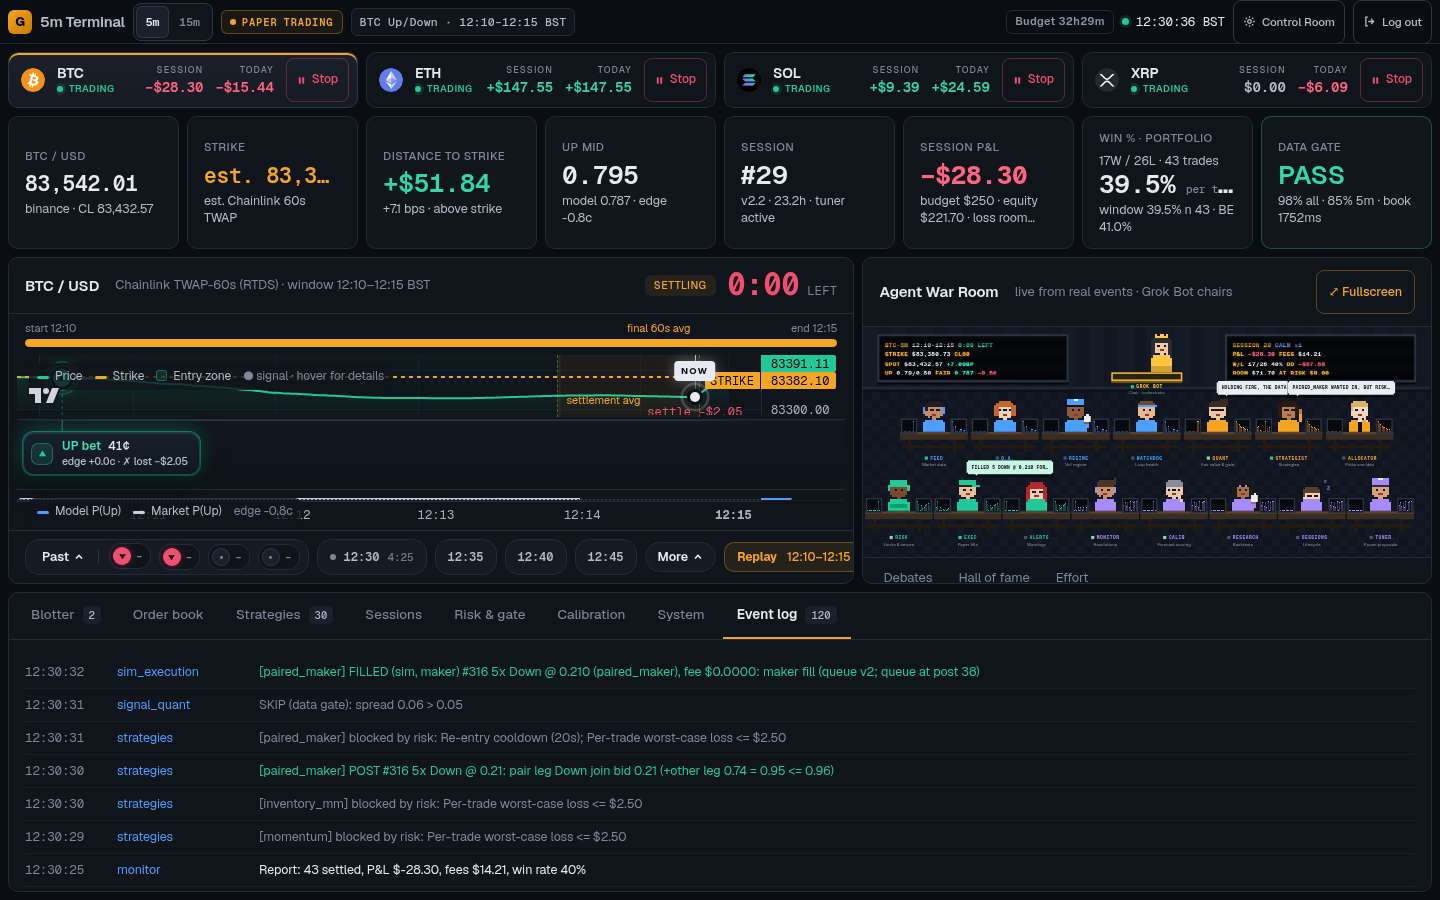Viewport: 1440px width, 900px height.
Task: Select the Exec agent avatar
Action: [967, 495]
